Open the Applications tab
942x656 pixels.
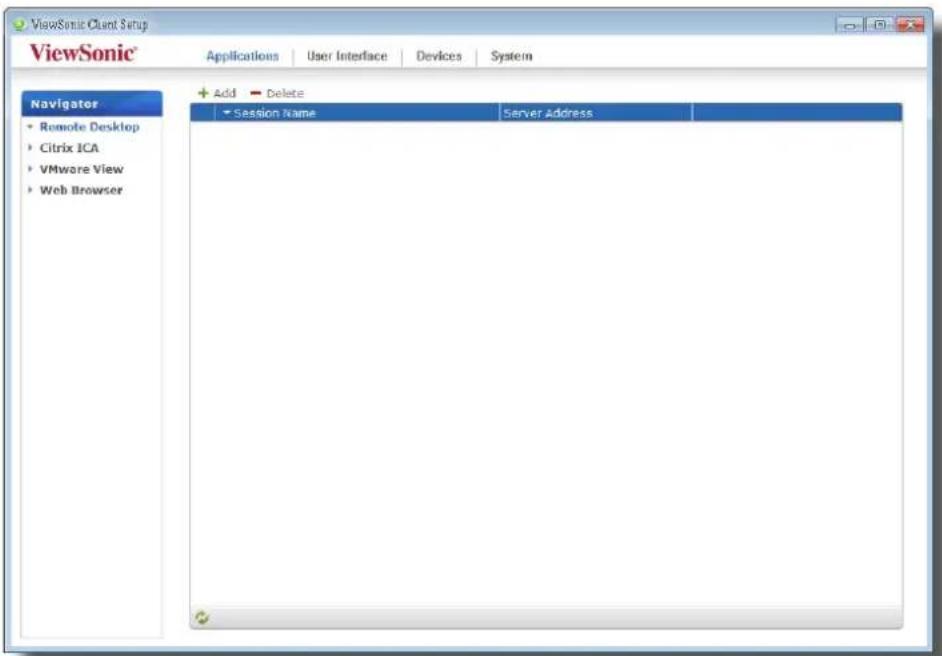pyautogui.click(x=242, y=56)
